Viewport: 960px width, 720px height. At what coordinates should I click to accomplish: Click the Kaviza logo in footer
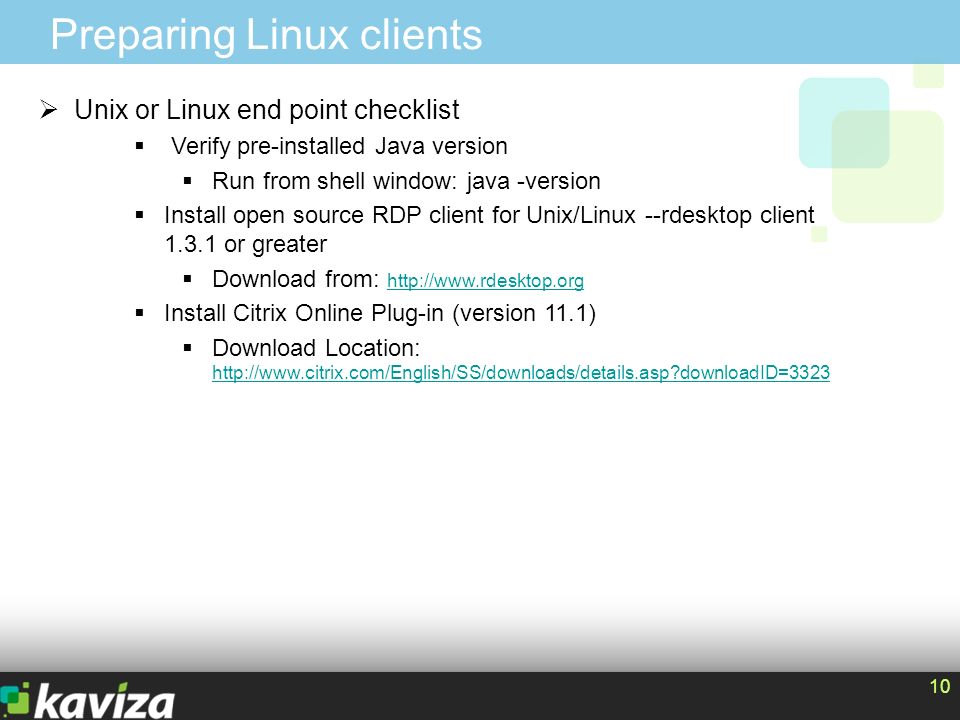[x=87, y=700]
